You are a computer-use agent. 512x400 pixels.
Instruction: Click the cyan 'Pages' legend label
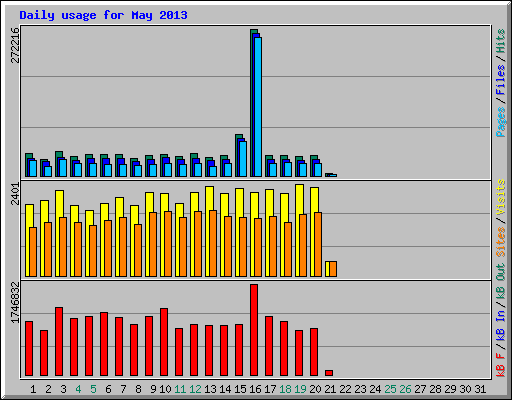click(x=500, y=122)
